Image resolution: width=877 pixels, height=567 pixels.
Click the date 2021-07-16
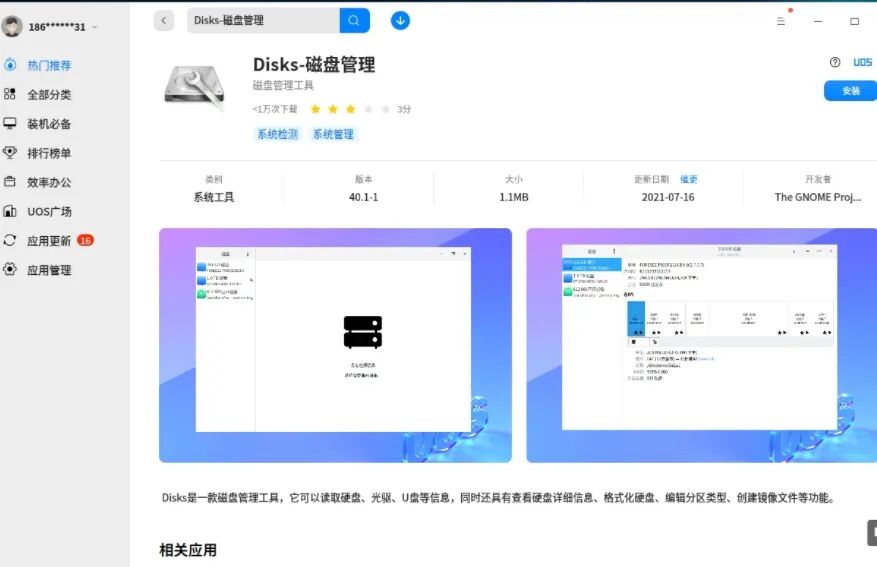[668, 197]
